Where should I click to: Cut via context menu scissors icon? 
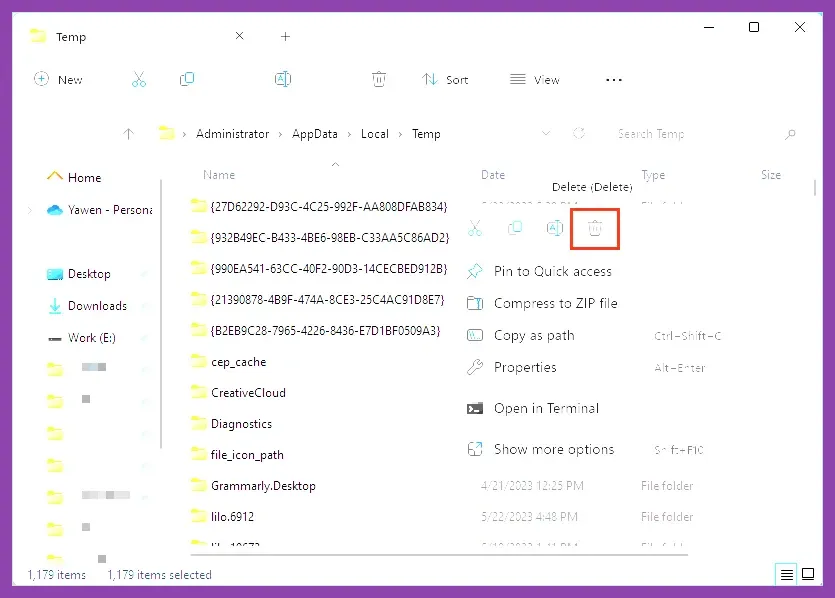475,228
